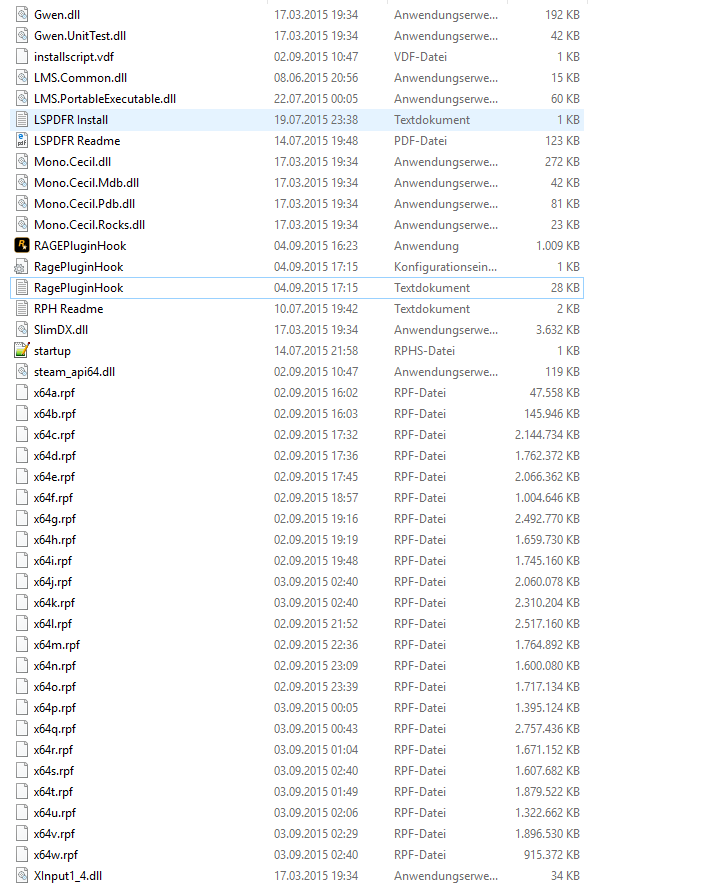This screenshot has width=717, height=887.
Task: Click the XInput1_4.dll file icon
Action: click(x=22, y=875)
